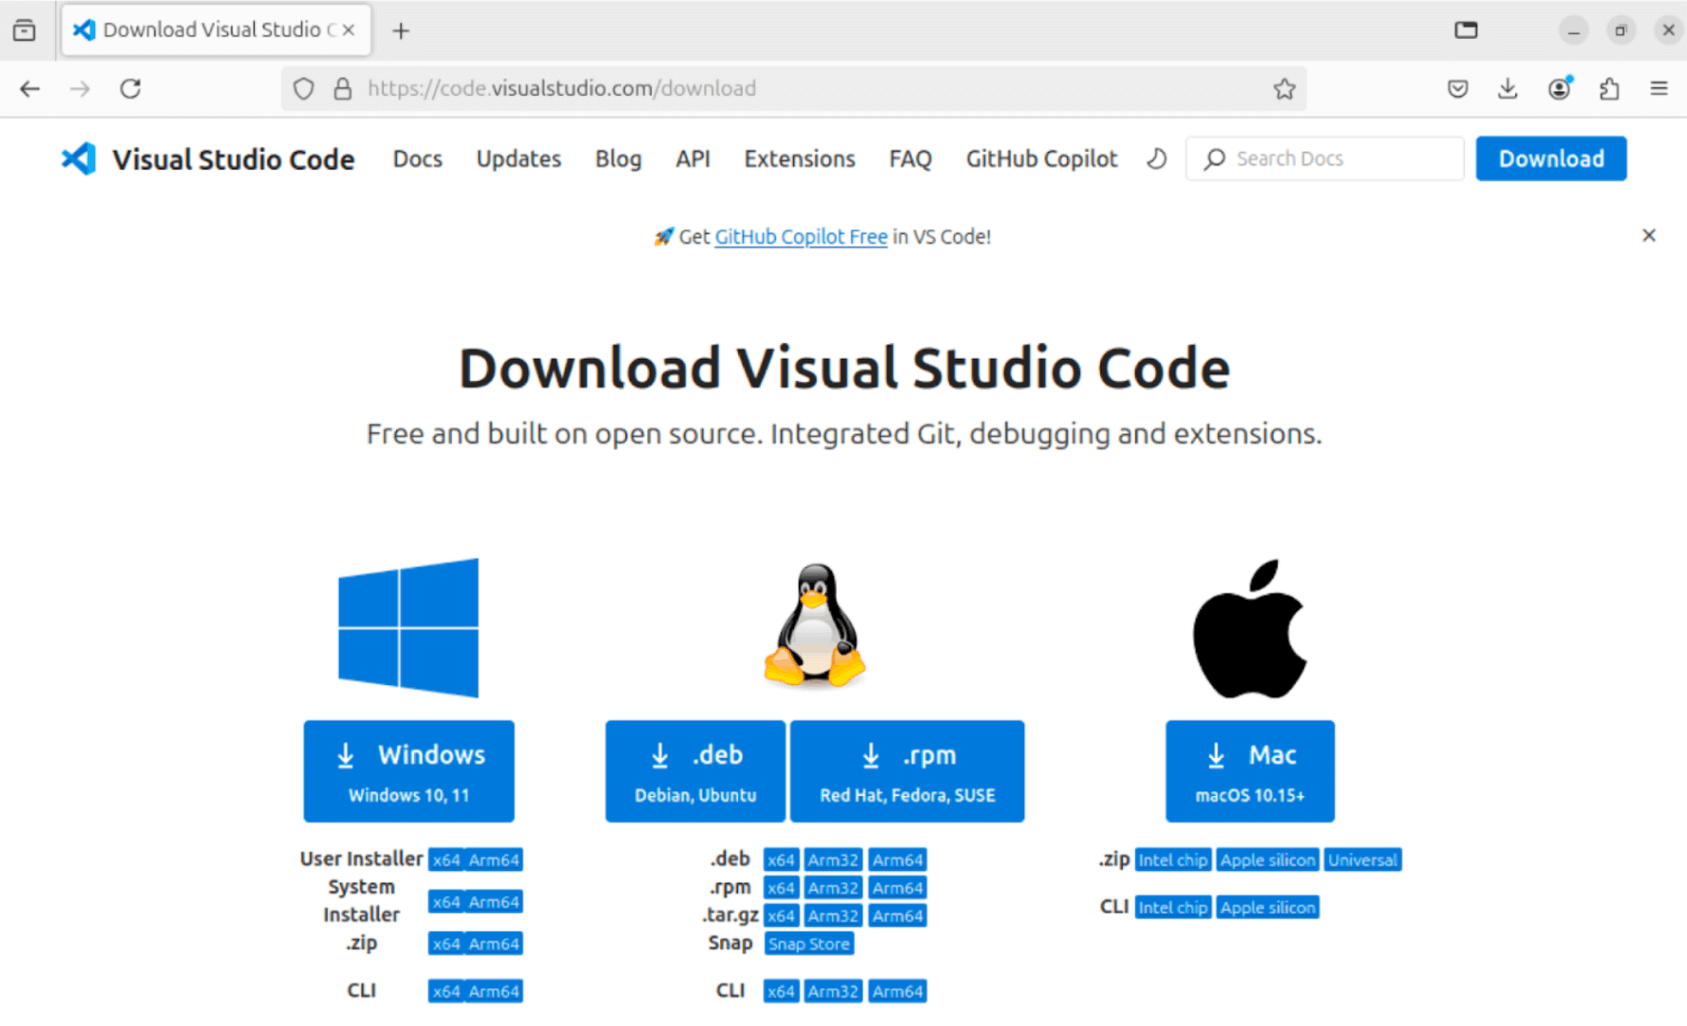Select the Extensions navigation item
The width and height of the screenshot is (1687, 1026).
(x=799, y=158)
